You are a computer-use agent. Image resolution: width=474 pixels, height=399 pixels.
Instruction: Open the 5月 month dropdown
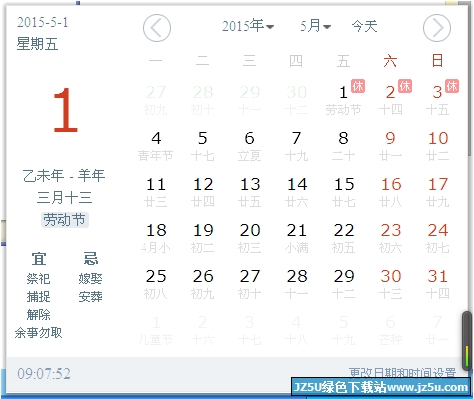point(315,26)
